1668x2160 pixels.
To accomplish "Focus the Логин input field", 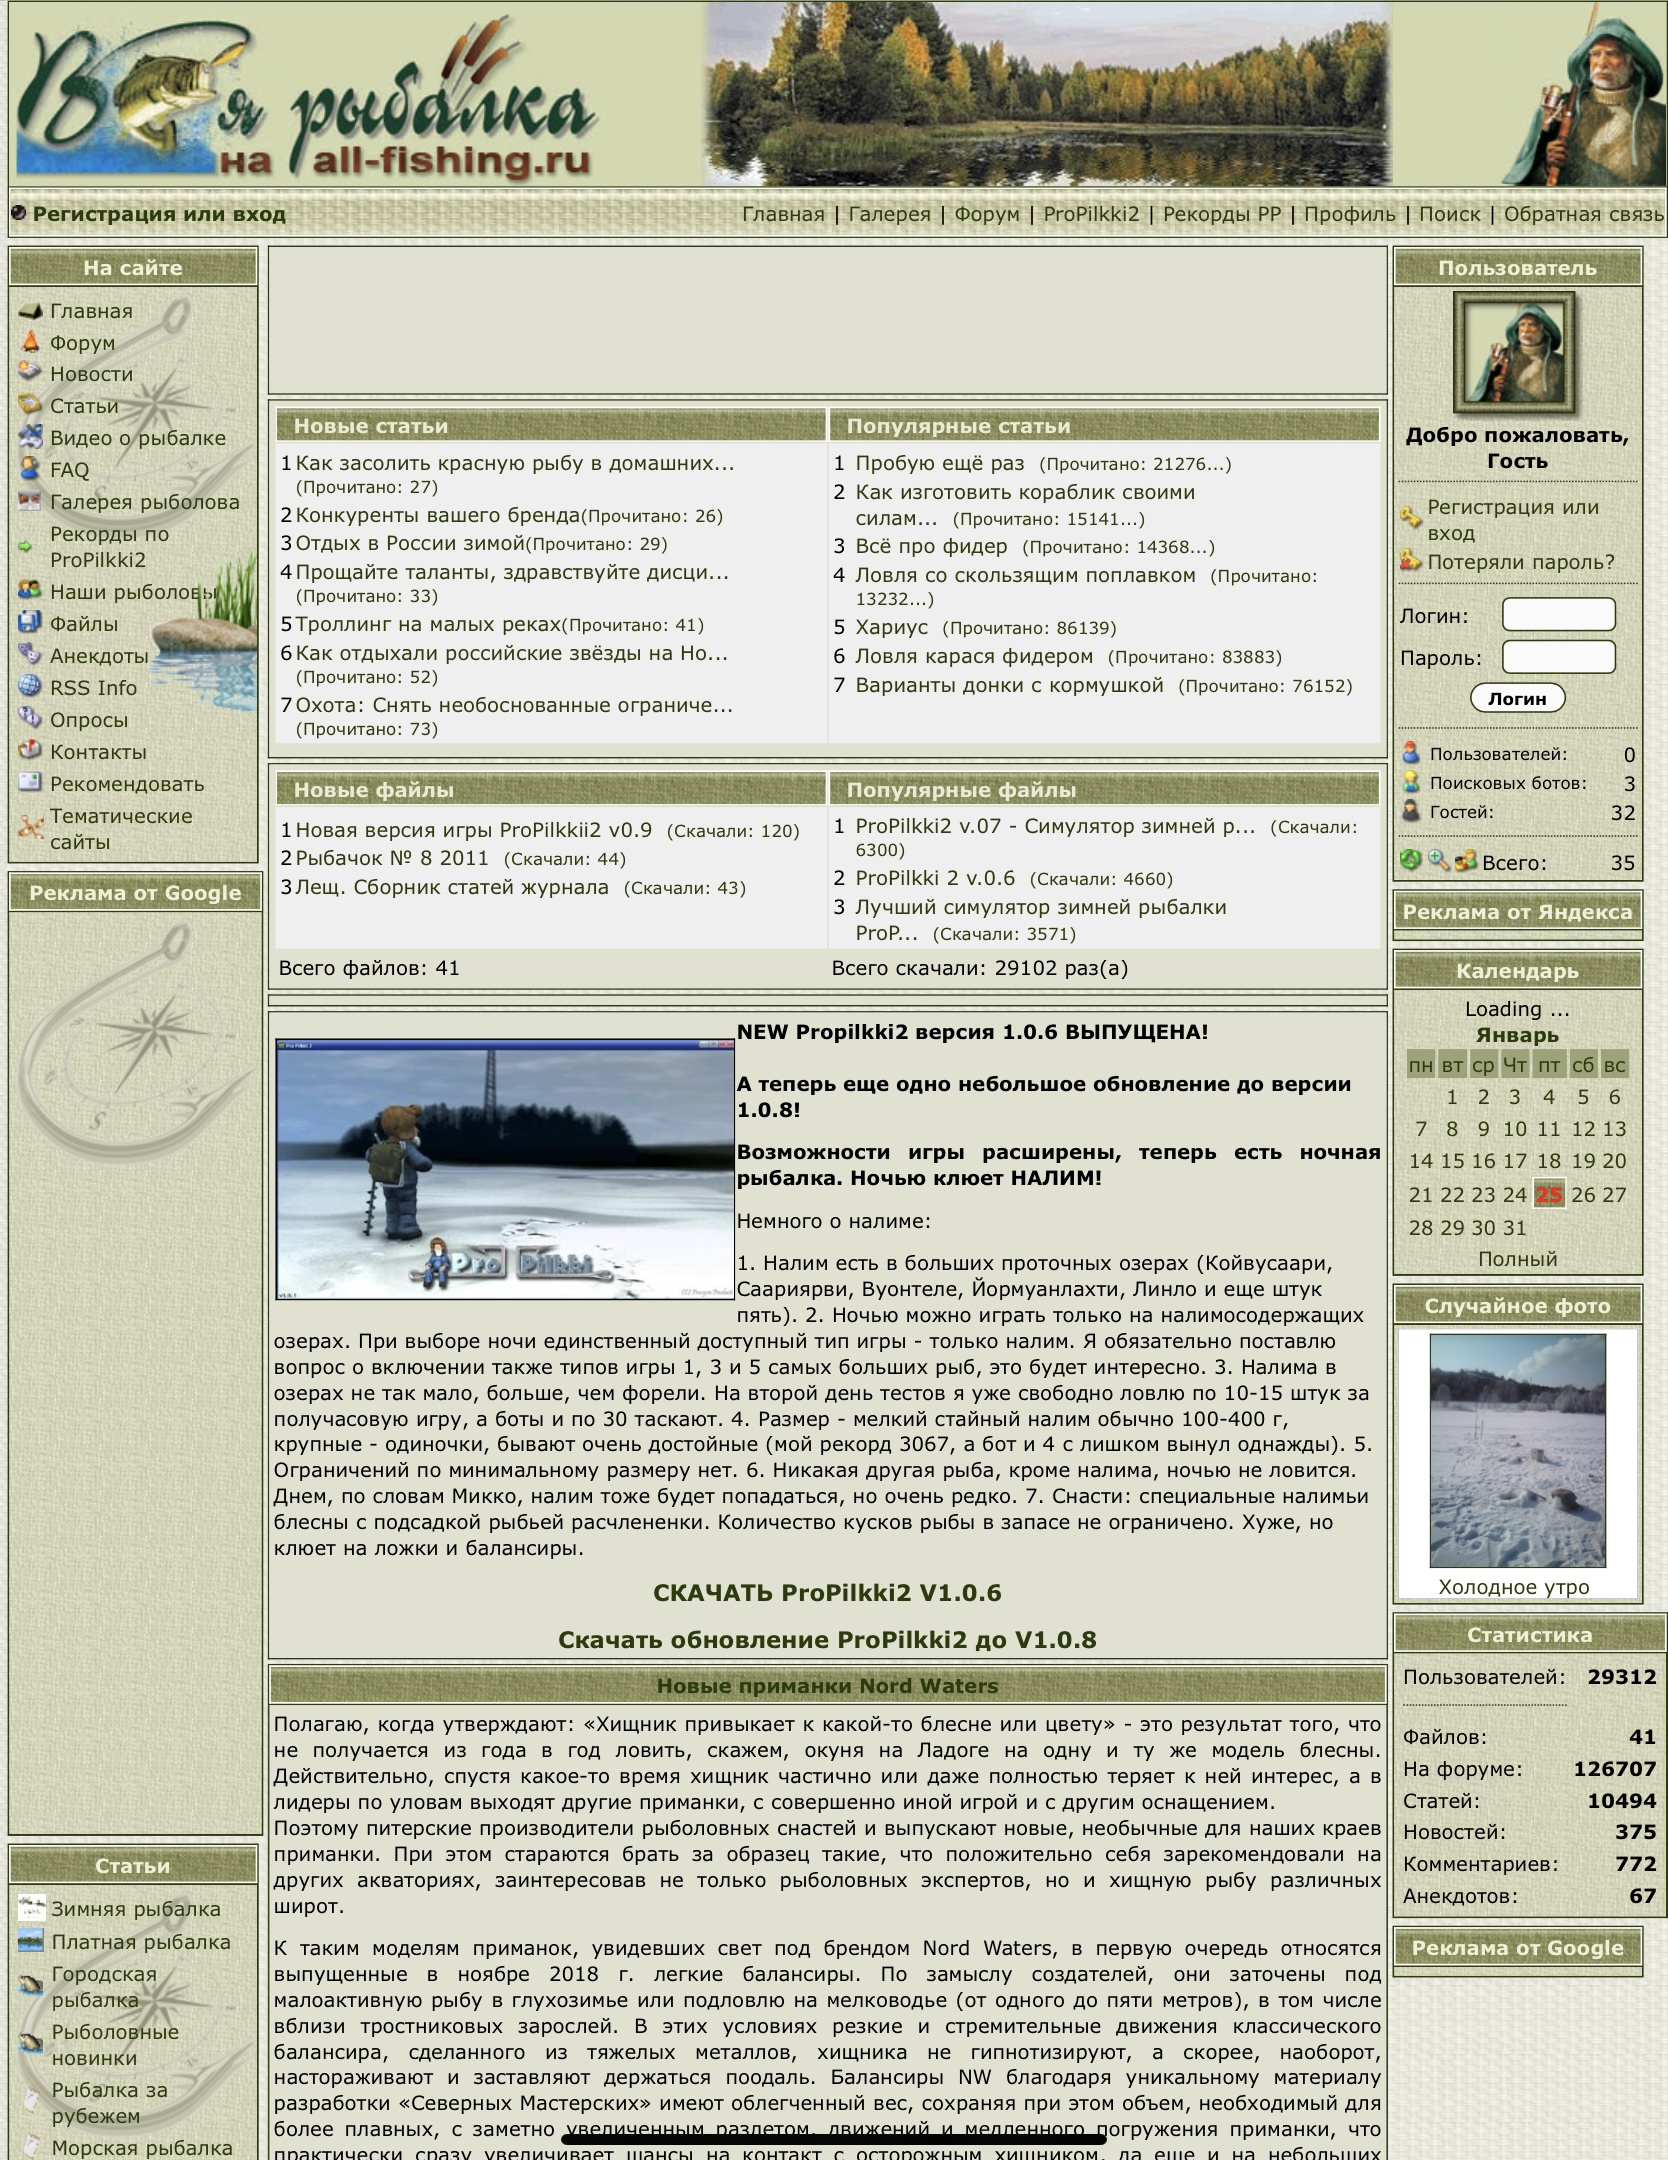I will (1558, 614).
